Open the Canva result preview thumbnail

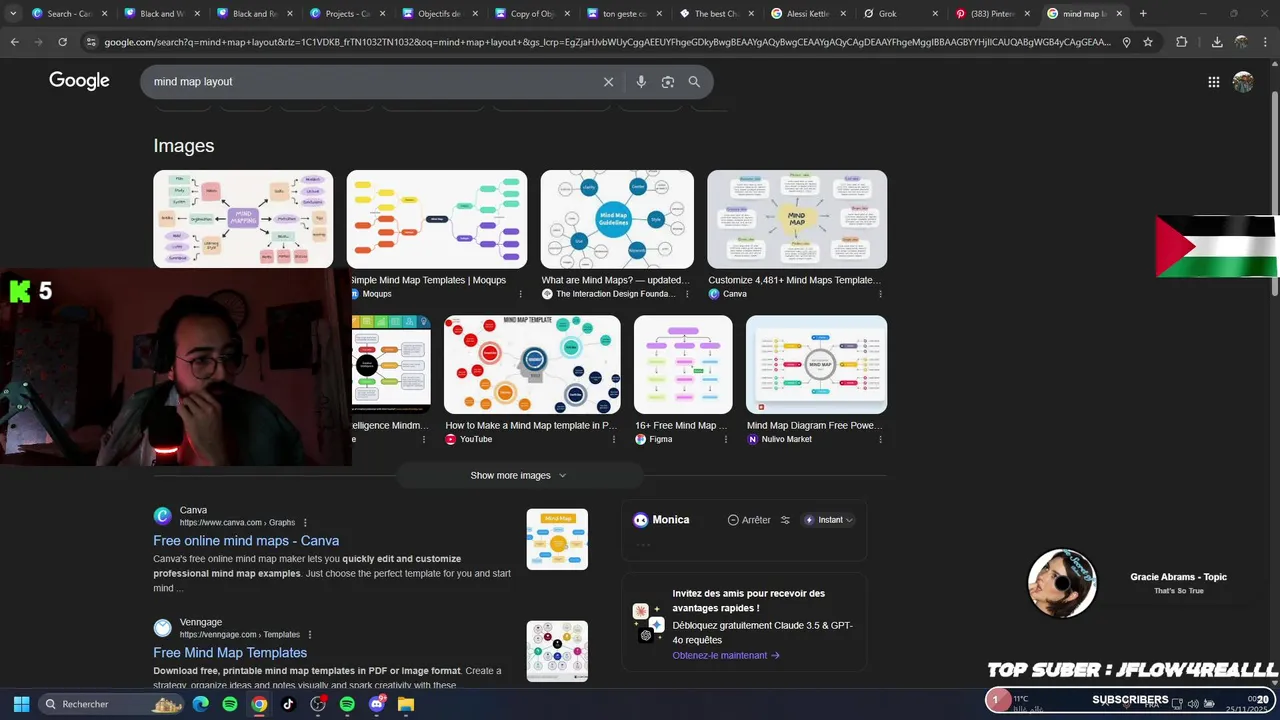557,539
